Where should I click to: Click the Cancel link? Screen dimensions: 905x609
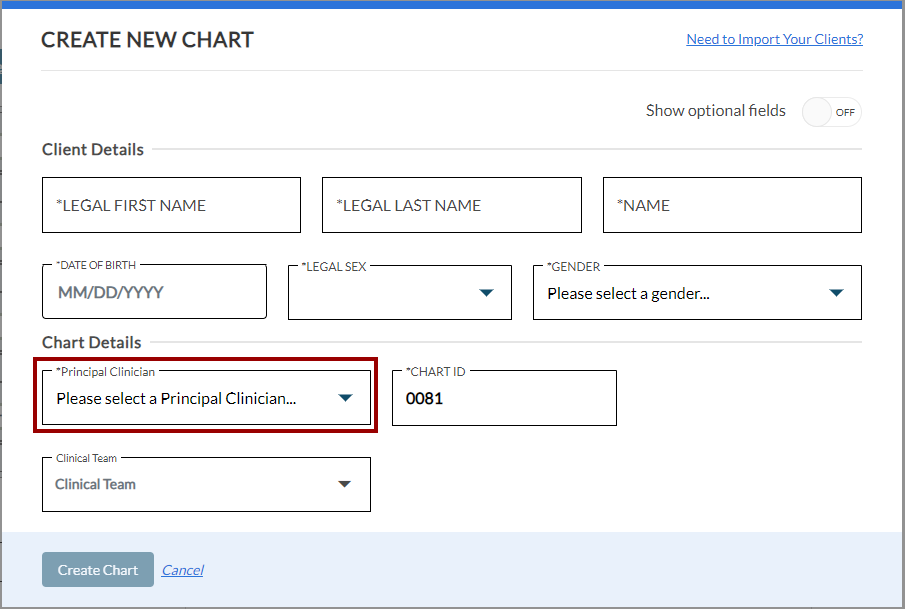click(x=182, y=570)
